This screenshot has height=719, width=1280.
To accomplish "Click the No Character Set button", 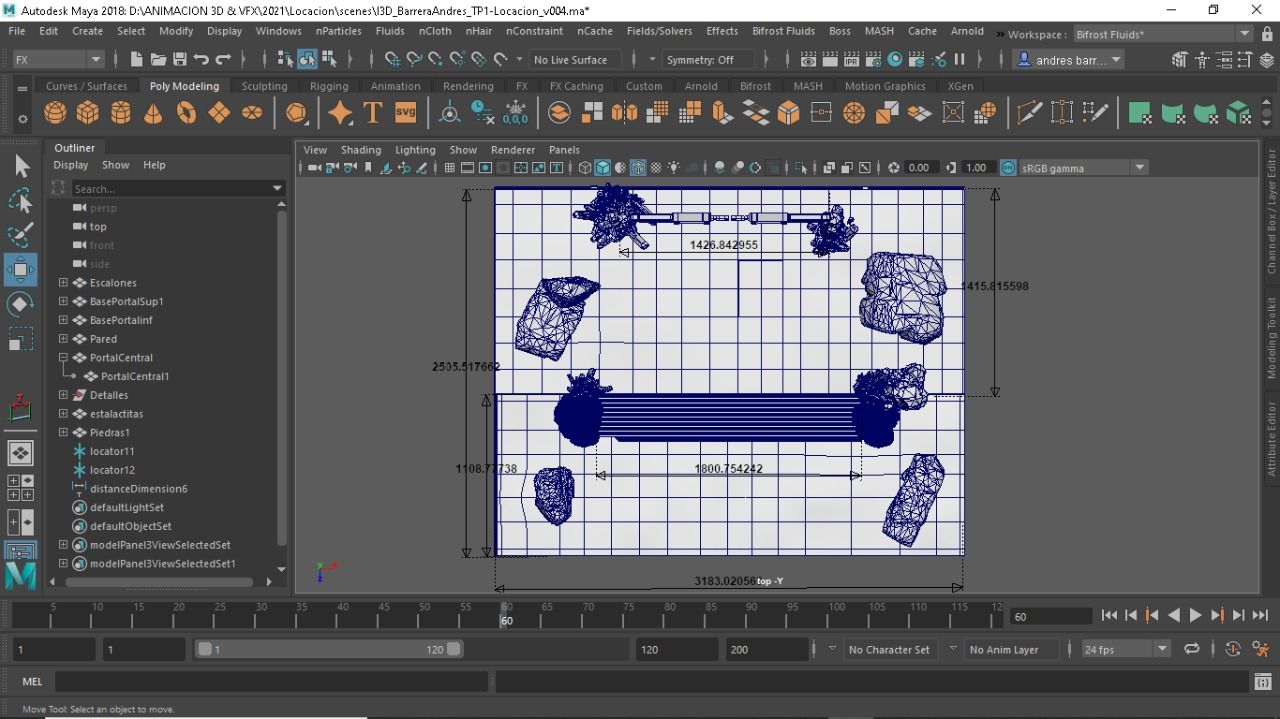I will pos(889,649).
